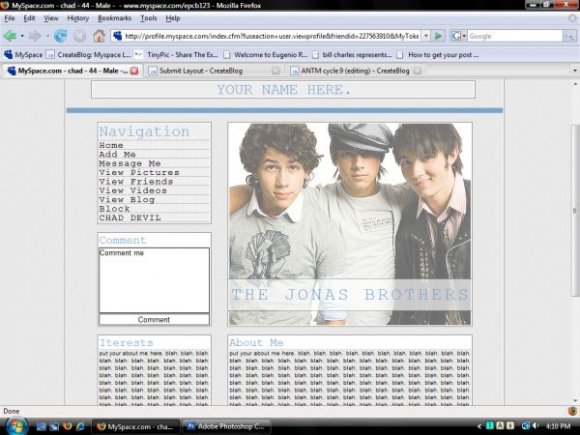Close the ANTM cycle 9 tab

(x=417, y=71)
